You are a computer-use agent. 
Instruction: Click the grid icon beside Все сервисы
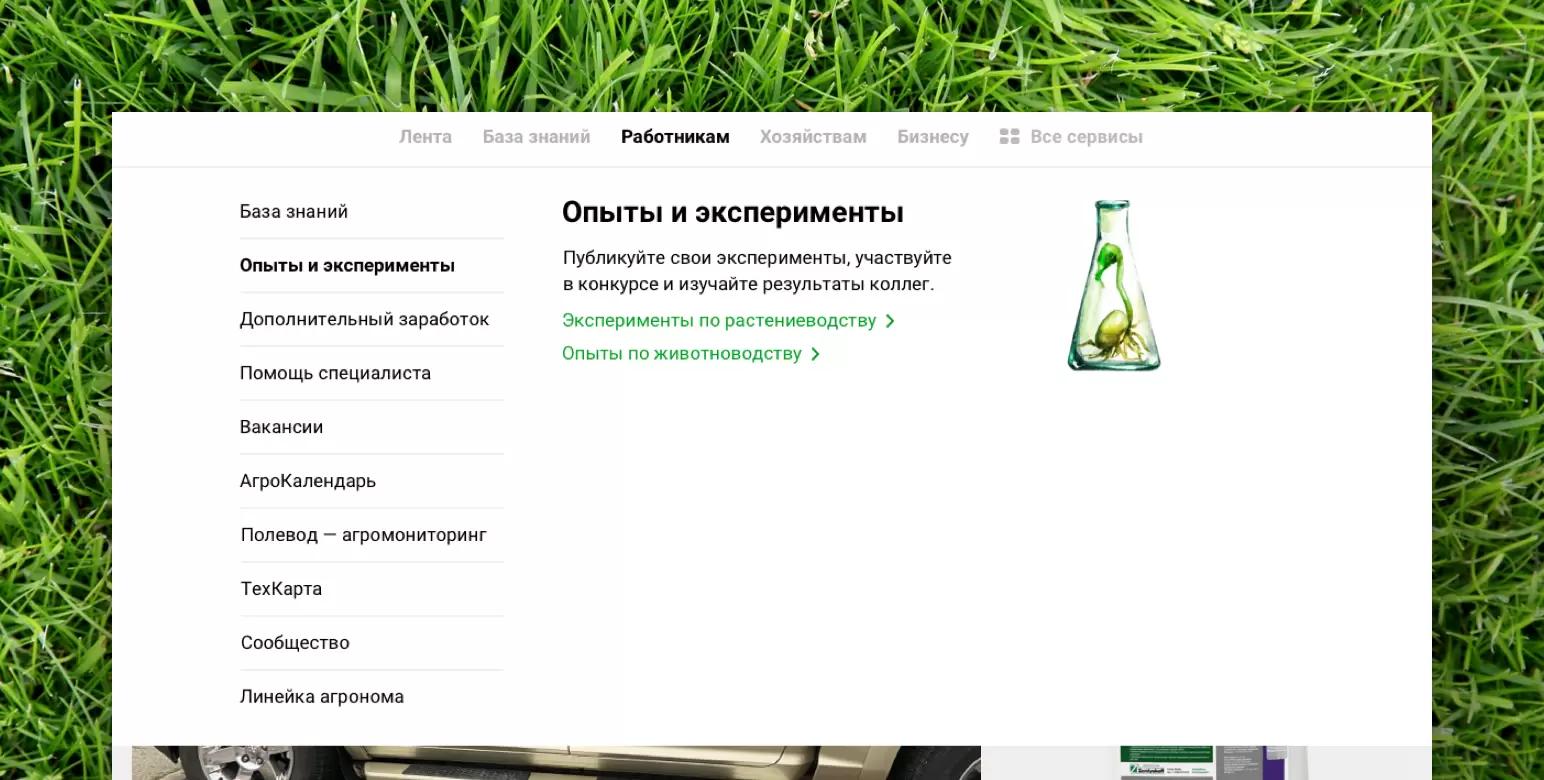[1009, 137]
